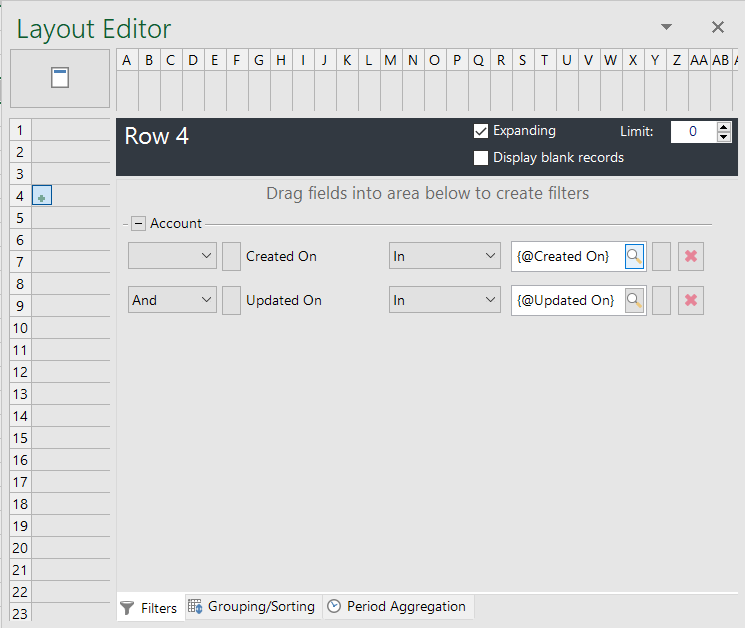Delete the Created On filter
The height and width of the screenshot is (628, 745).
[x=690, y=257]
